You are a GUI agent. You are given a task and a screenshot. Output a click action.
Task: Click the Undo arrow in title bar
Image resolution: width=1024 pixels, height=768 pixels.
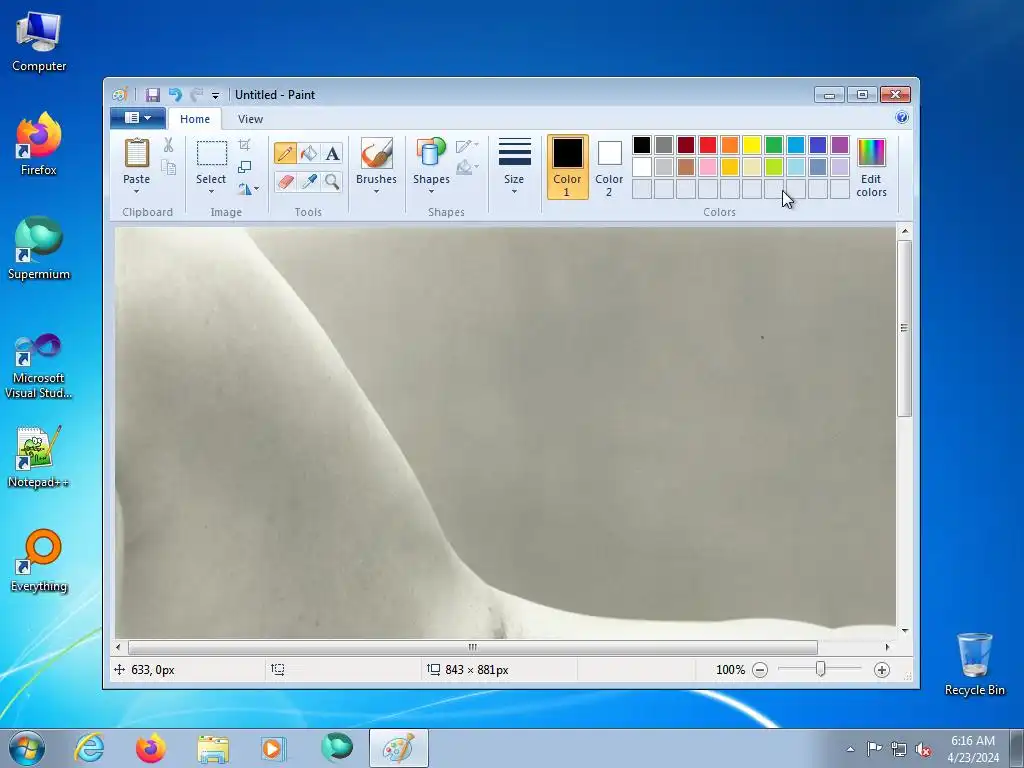pos(175,95)
